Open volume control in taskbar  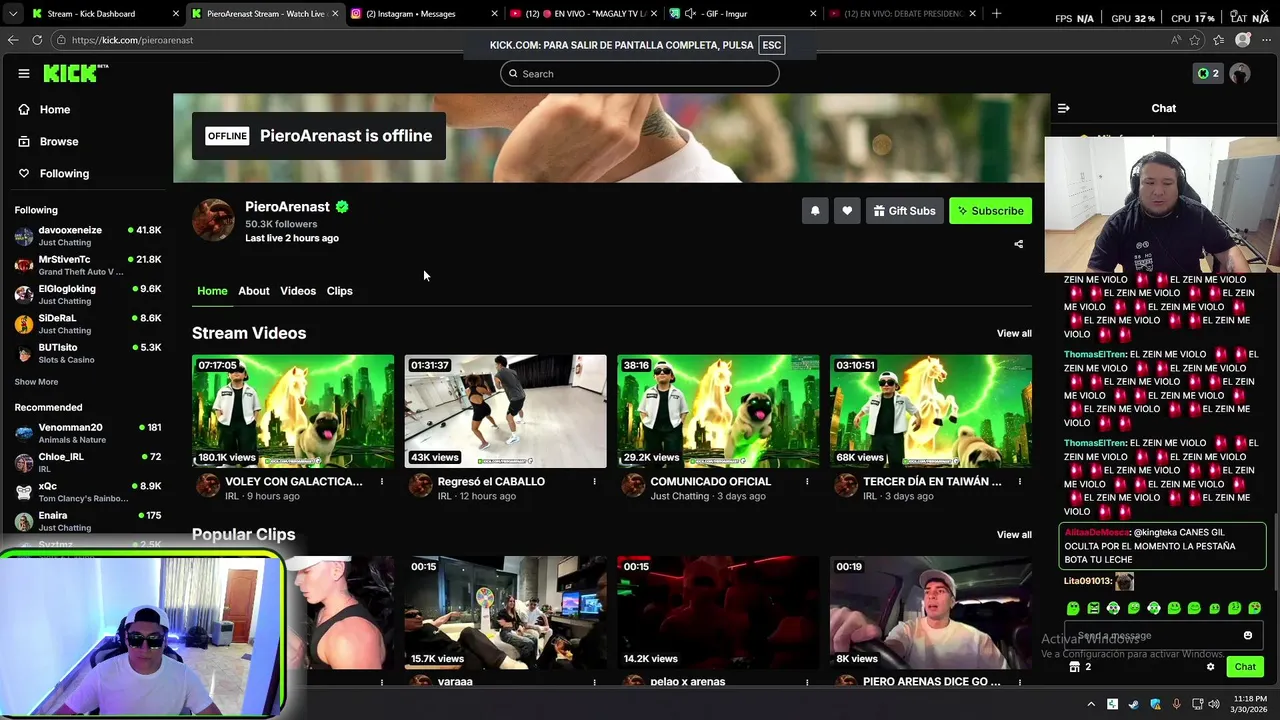click(x=1215, y=704)
